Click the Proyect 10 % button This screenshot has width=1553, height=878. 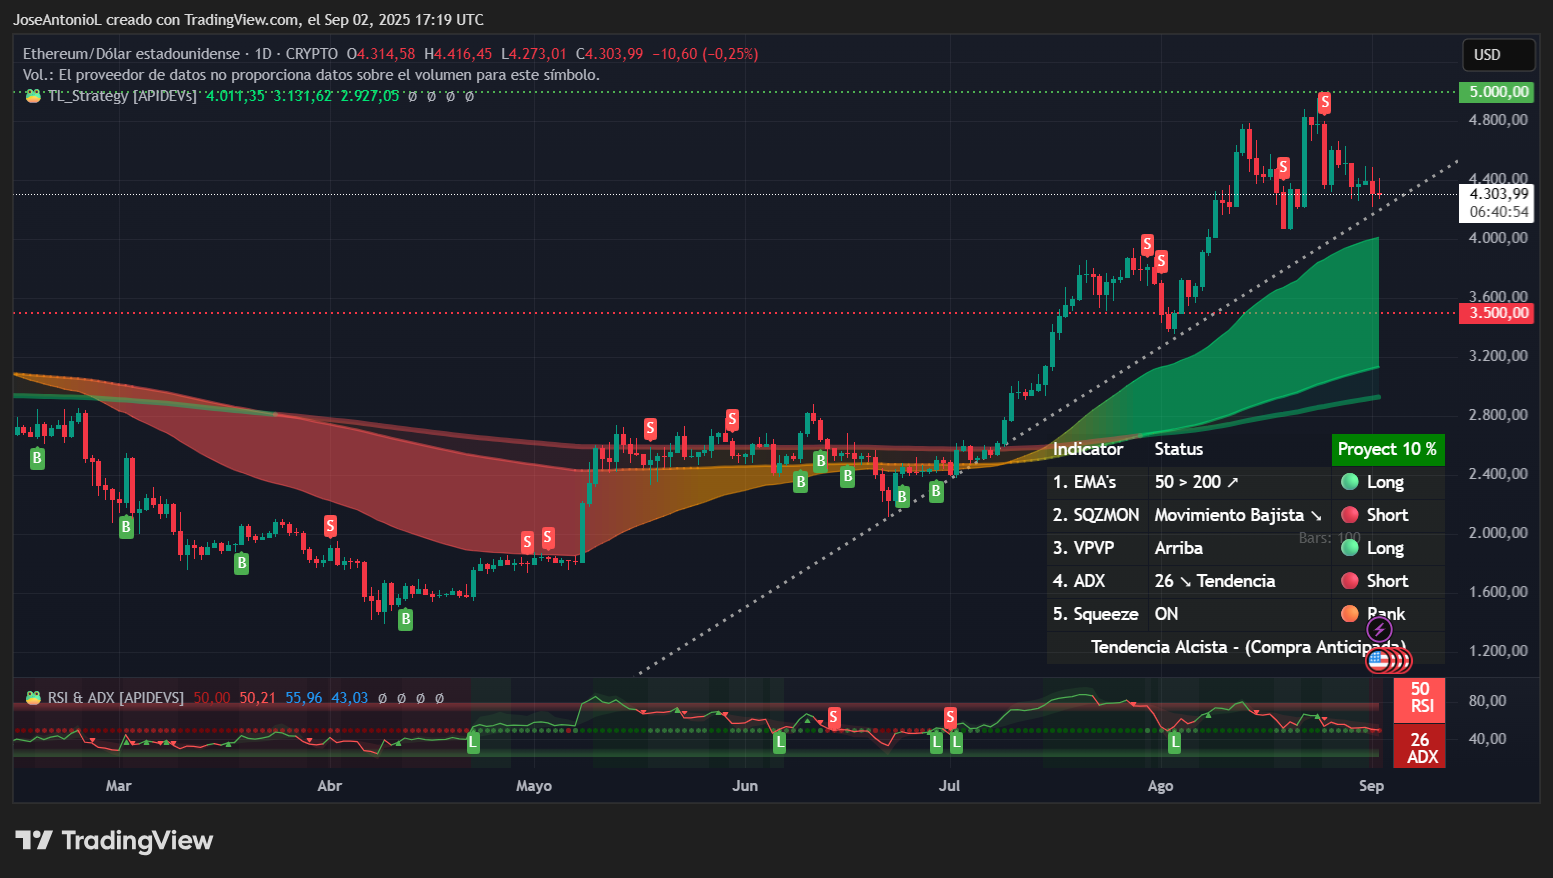coord(1388,449)
